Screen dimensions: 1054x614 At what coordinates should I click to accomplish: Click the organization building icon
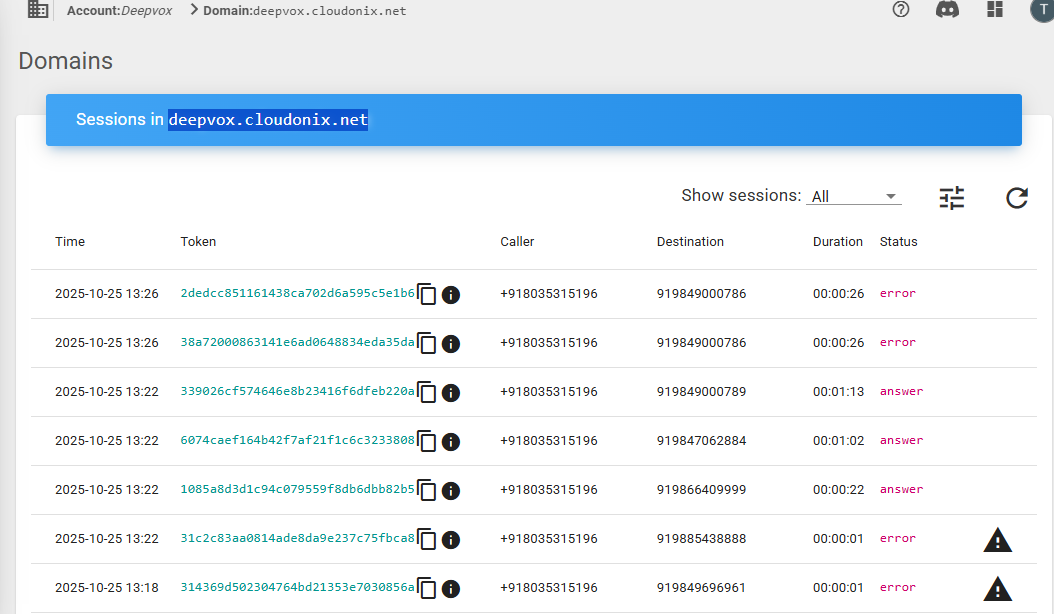tap(37, 10)
